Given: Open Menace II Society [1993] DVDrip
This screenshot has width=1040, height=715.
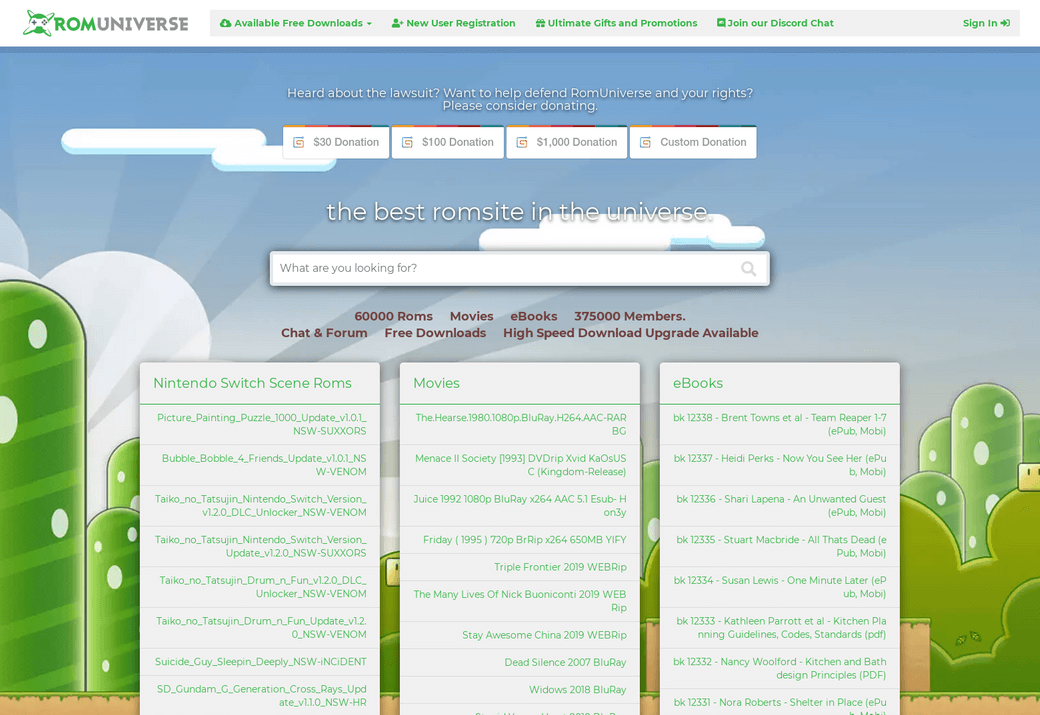Looking at the screenshot, I should pos(520,465).
